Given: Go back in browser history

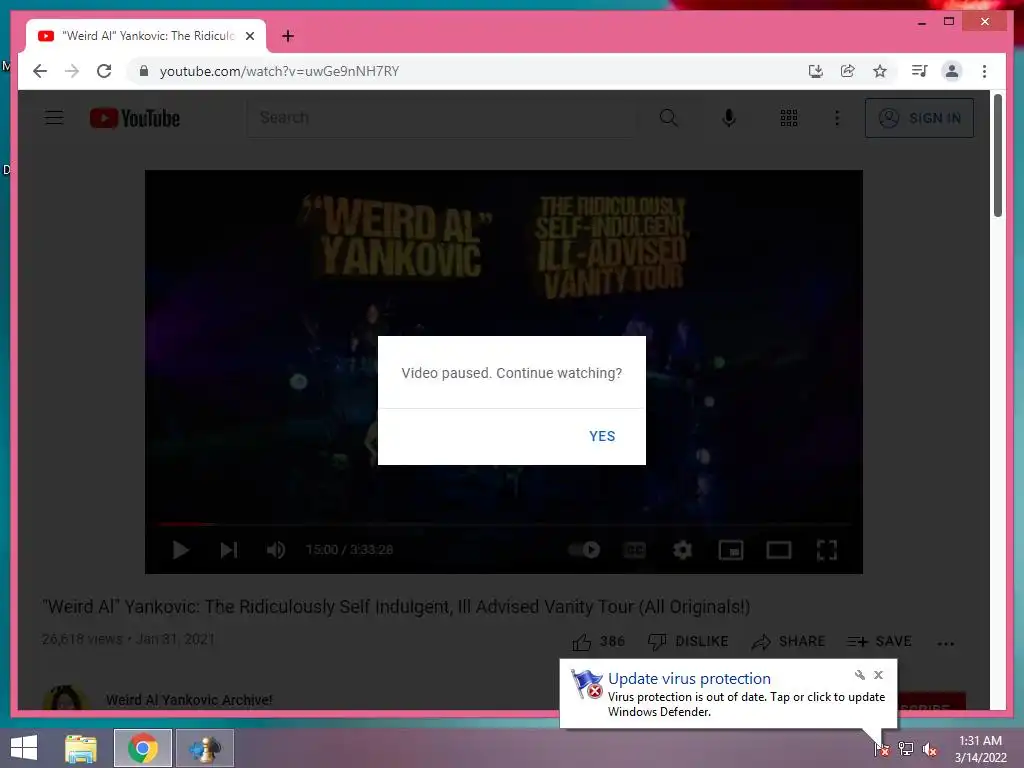Looking at the screenshot, I should pyautogui.click(x=40, y=71).
